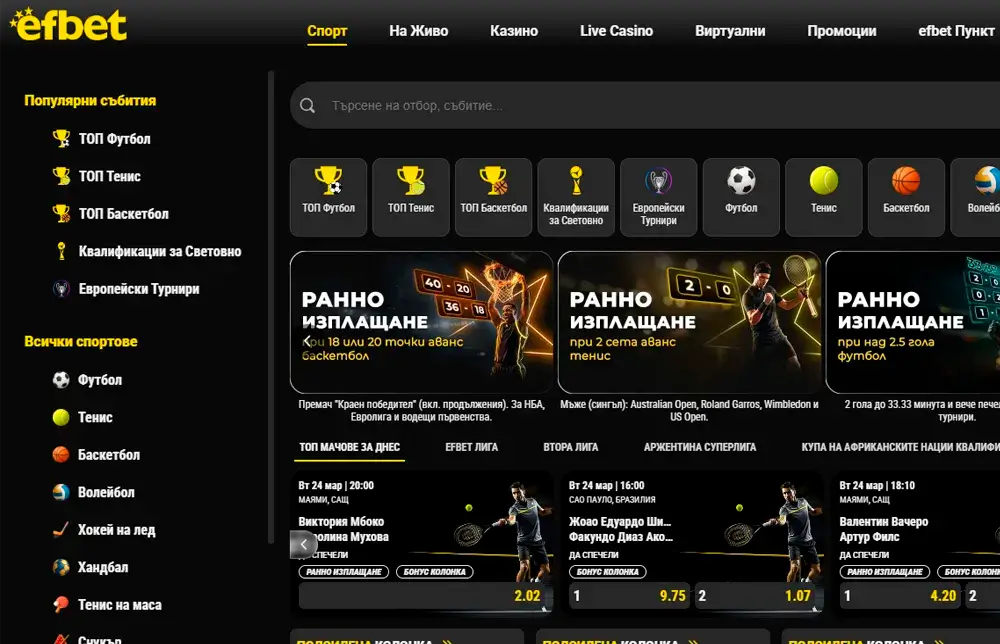Open sidebar Хандбал link
Screen dimensions: 1000x644
(x=103, y=567)
